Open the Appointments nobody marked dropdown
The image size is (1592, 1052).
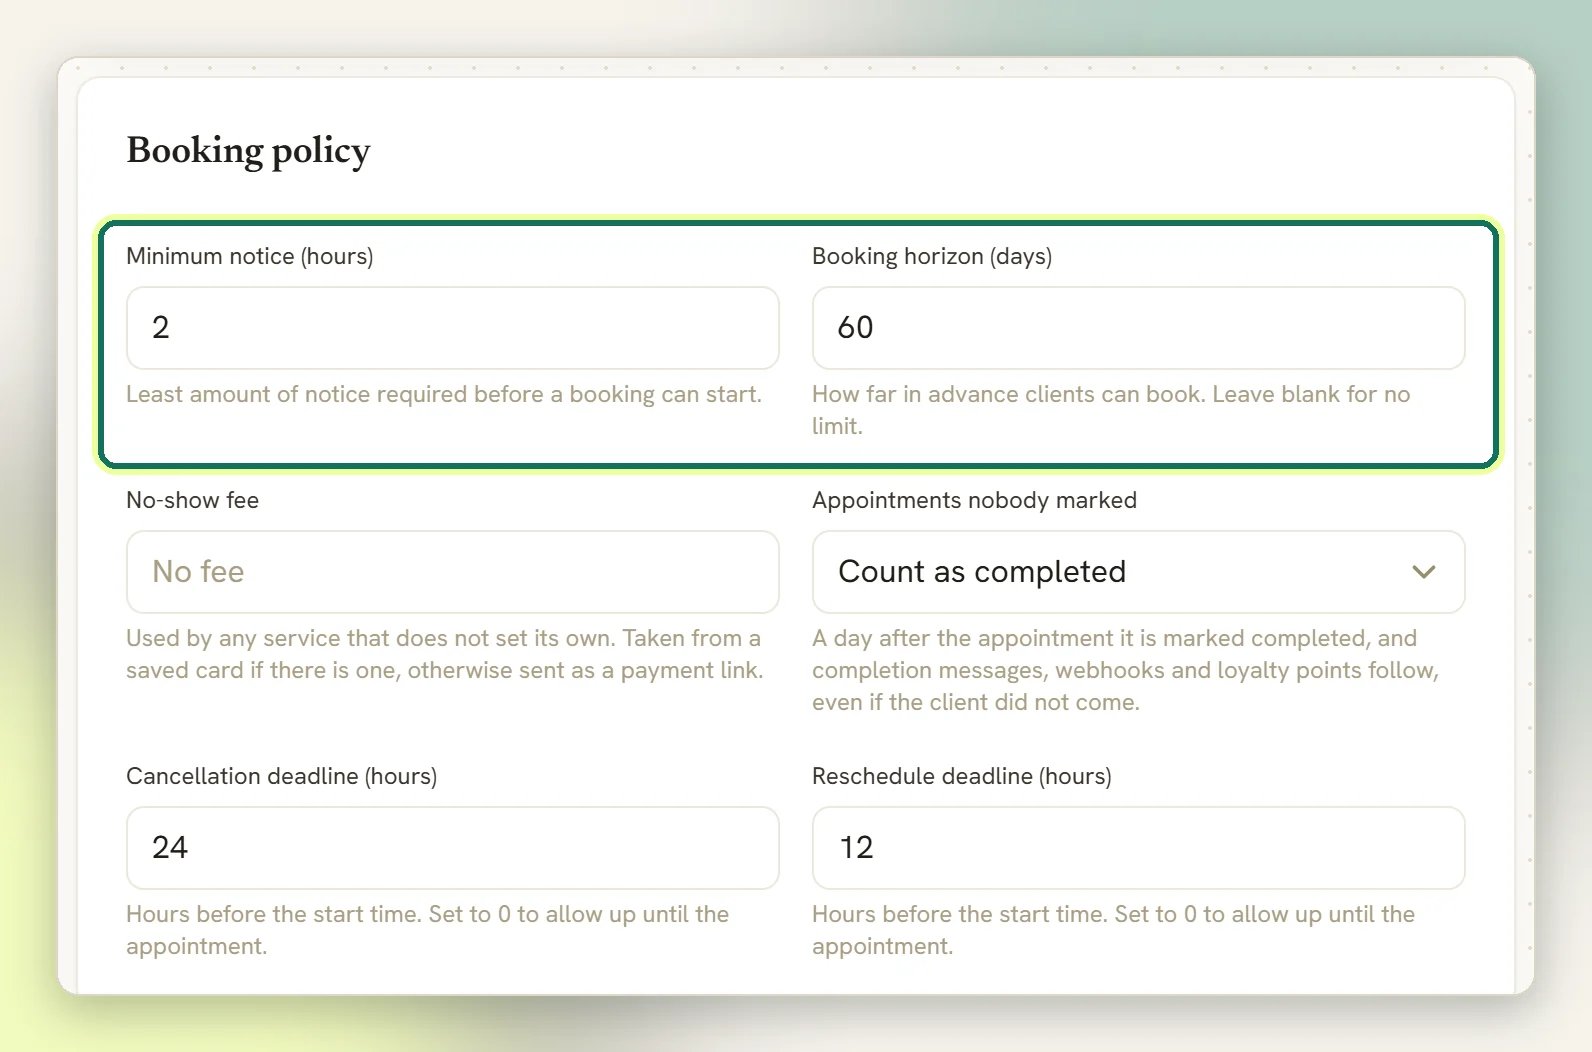click(x=1138, y=572)
